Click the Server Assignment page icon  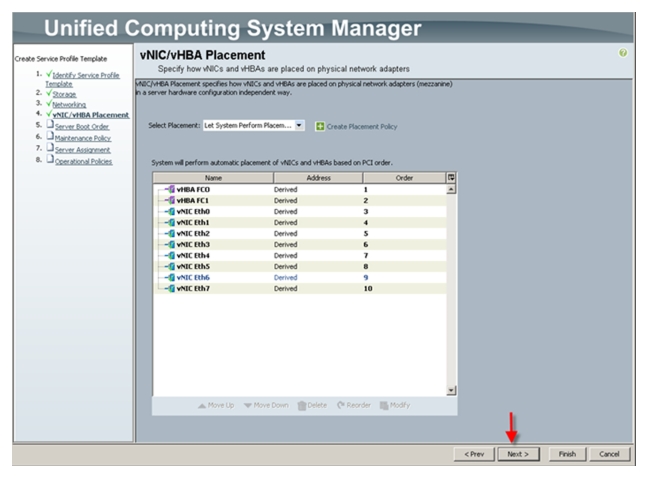50,147
